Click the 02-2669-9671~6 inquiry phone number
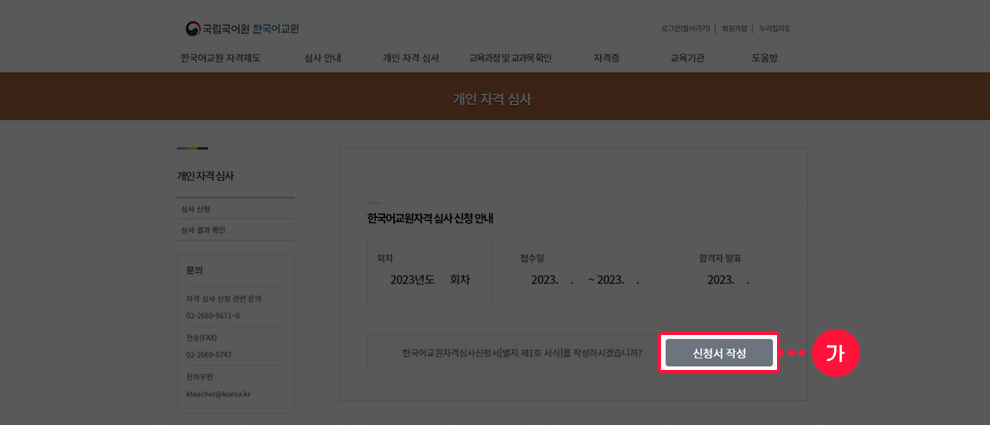 [213, 316]
